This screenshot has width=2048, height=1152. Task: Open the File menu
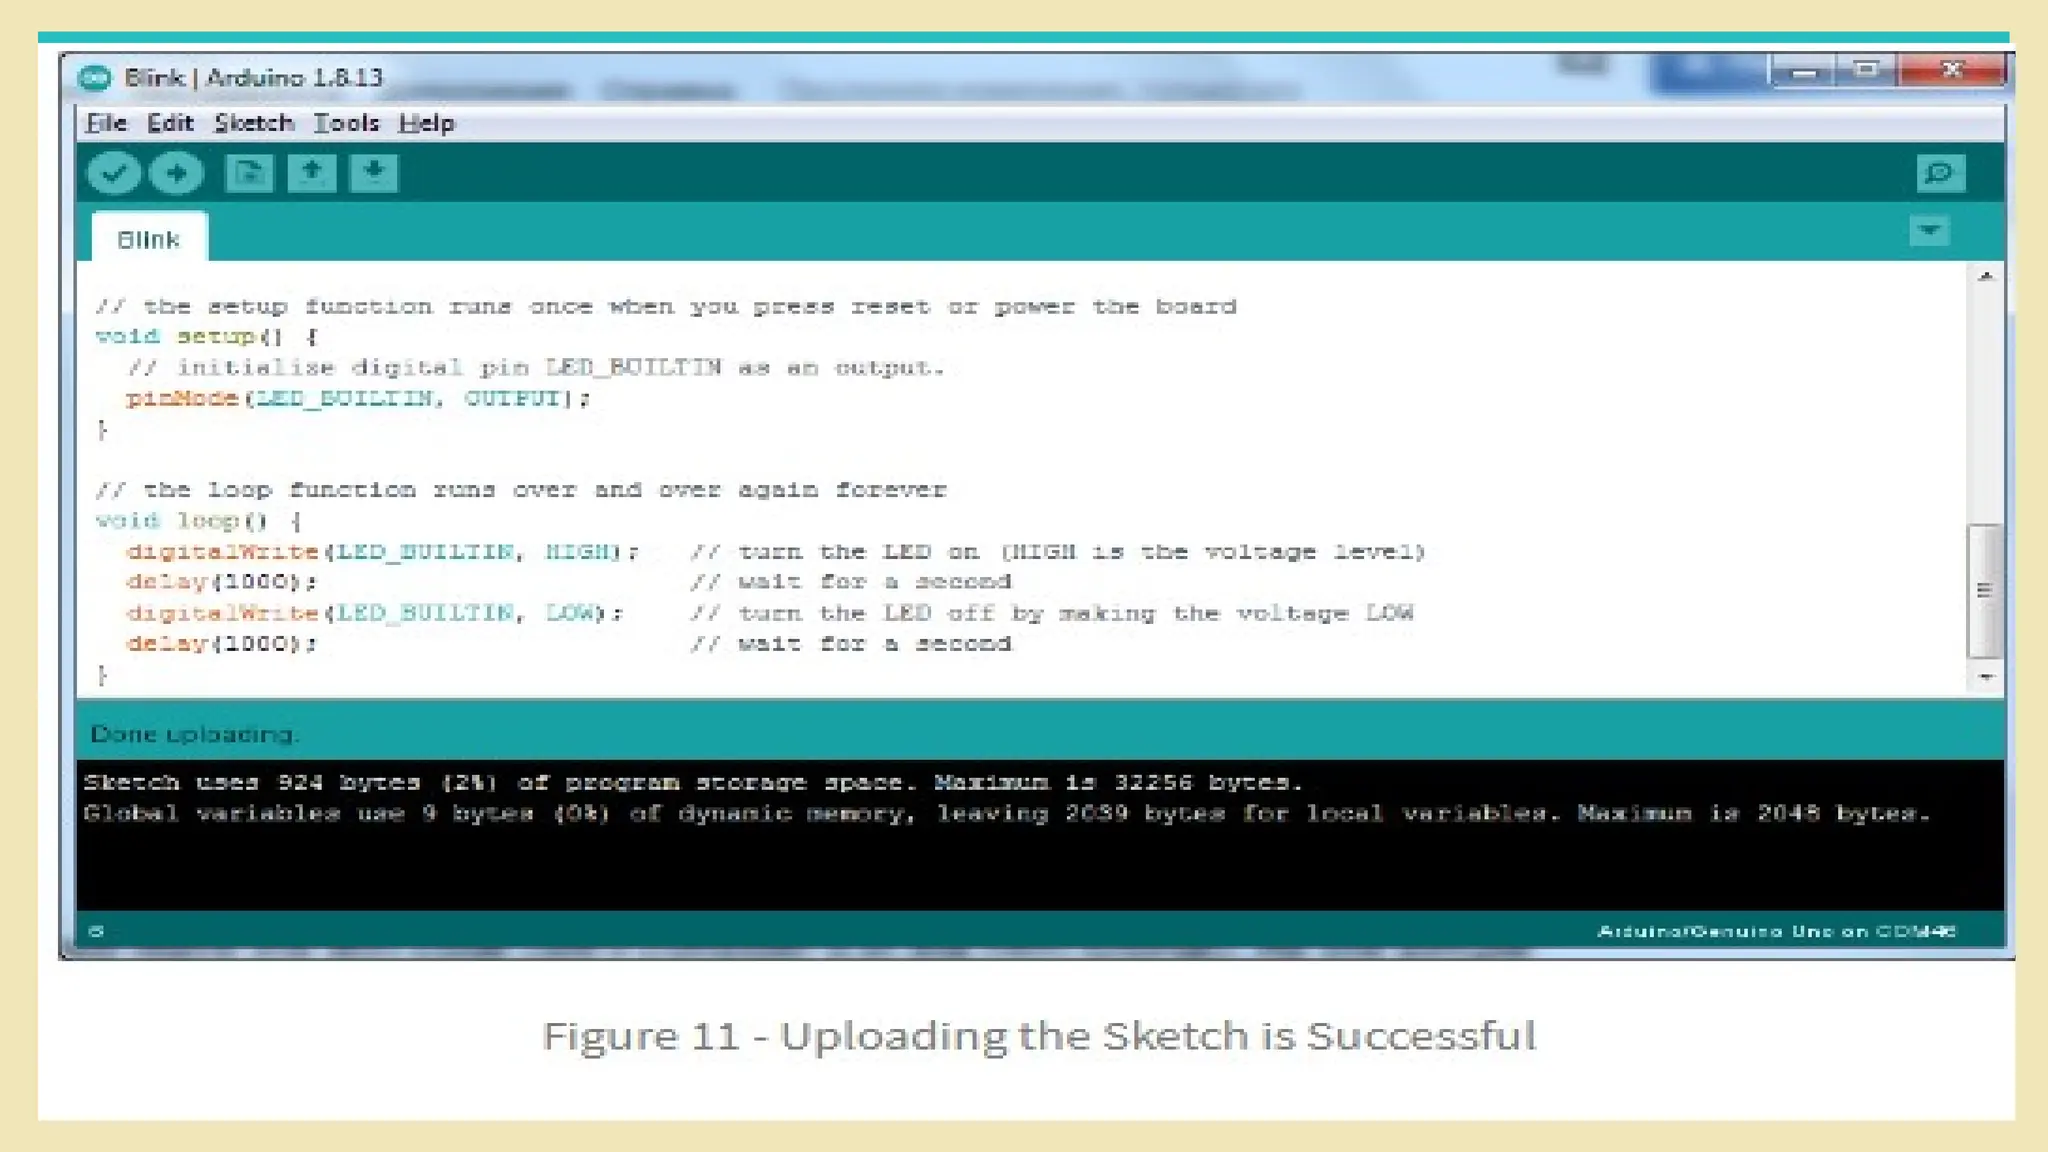click(x=106, y=123)
